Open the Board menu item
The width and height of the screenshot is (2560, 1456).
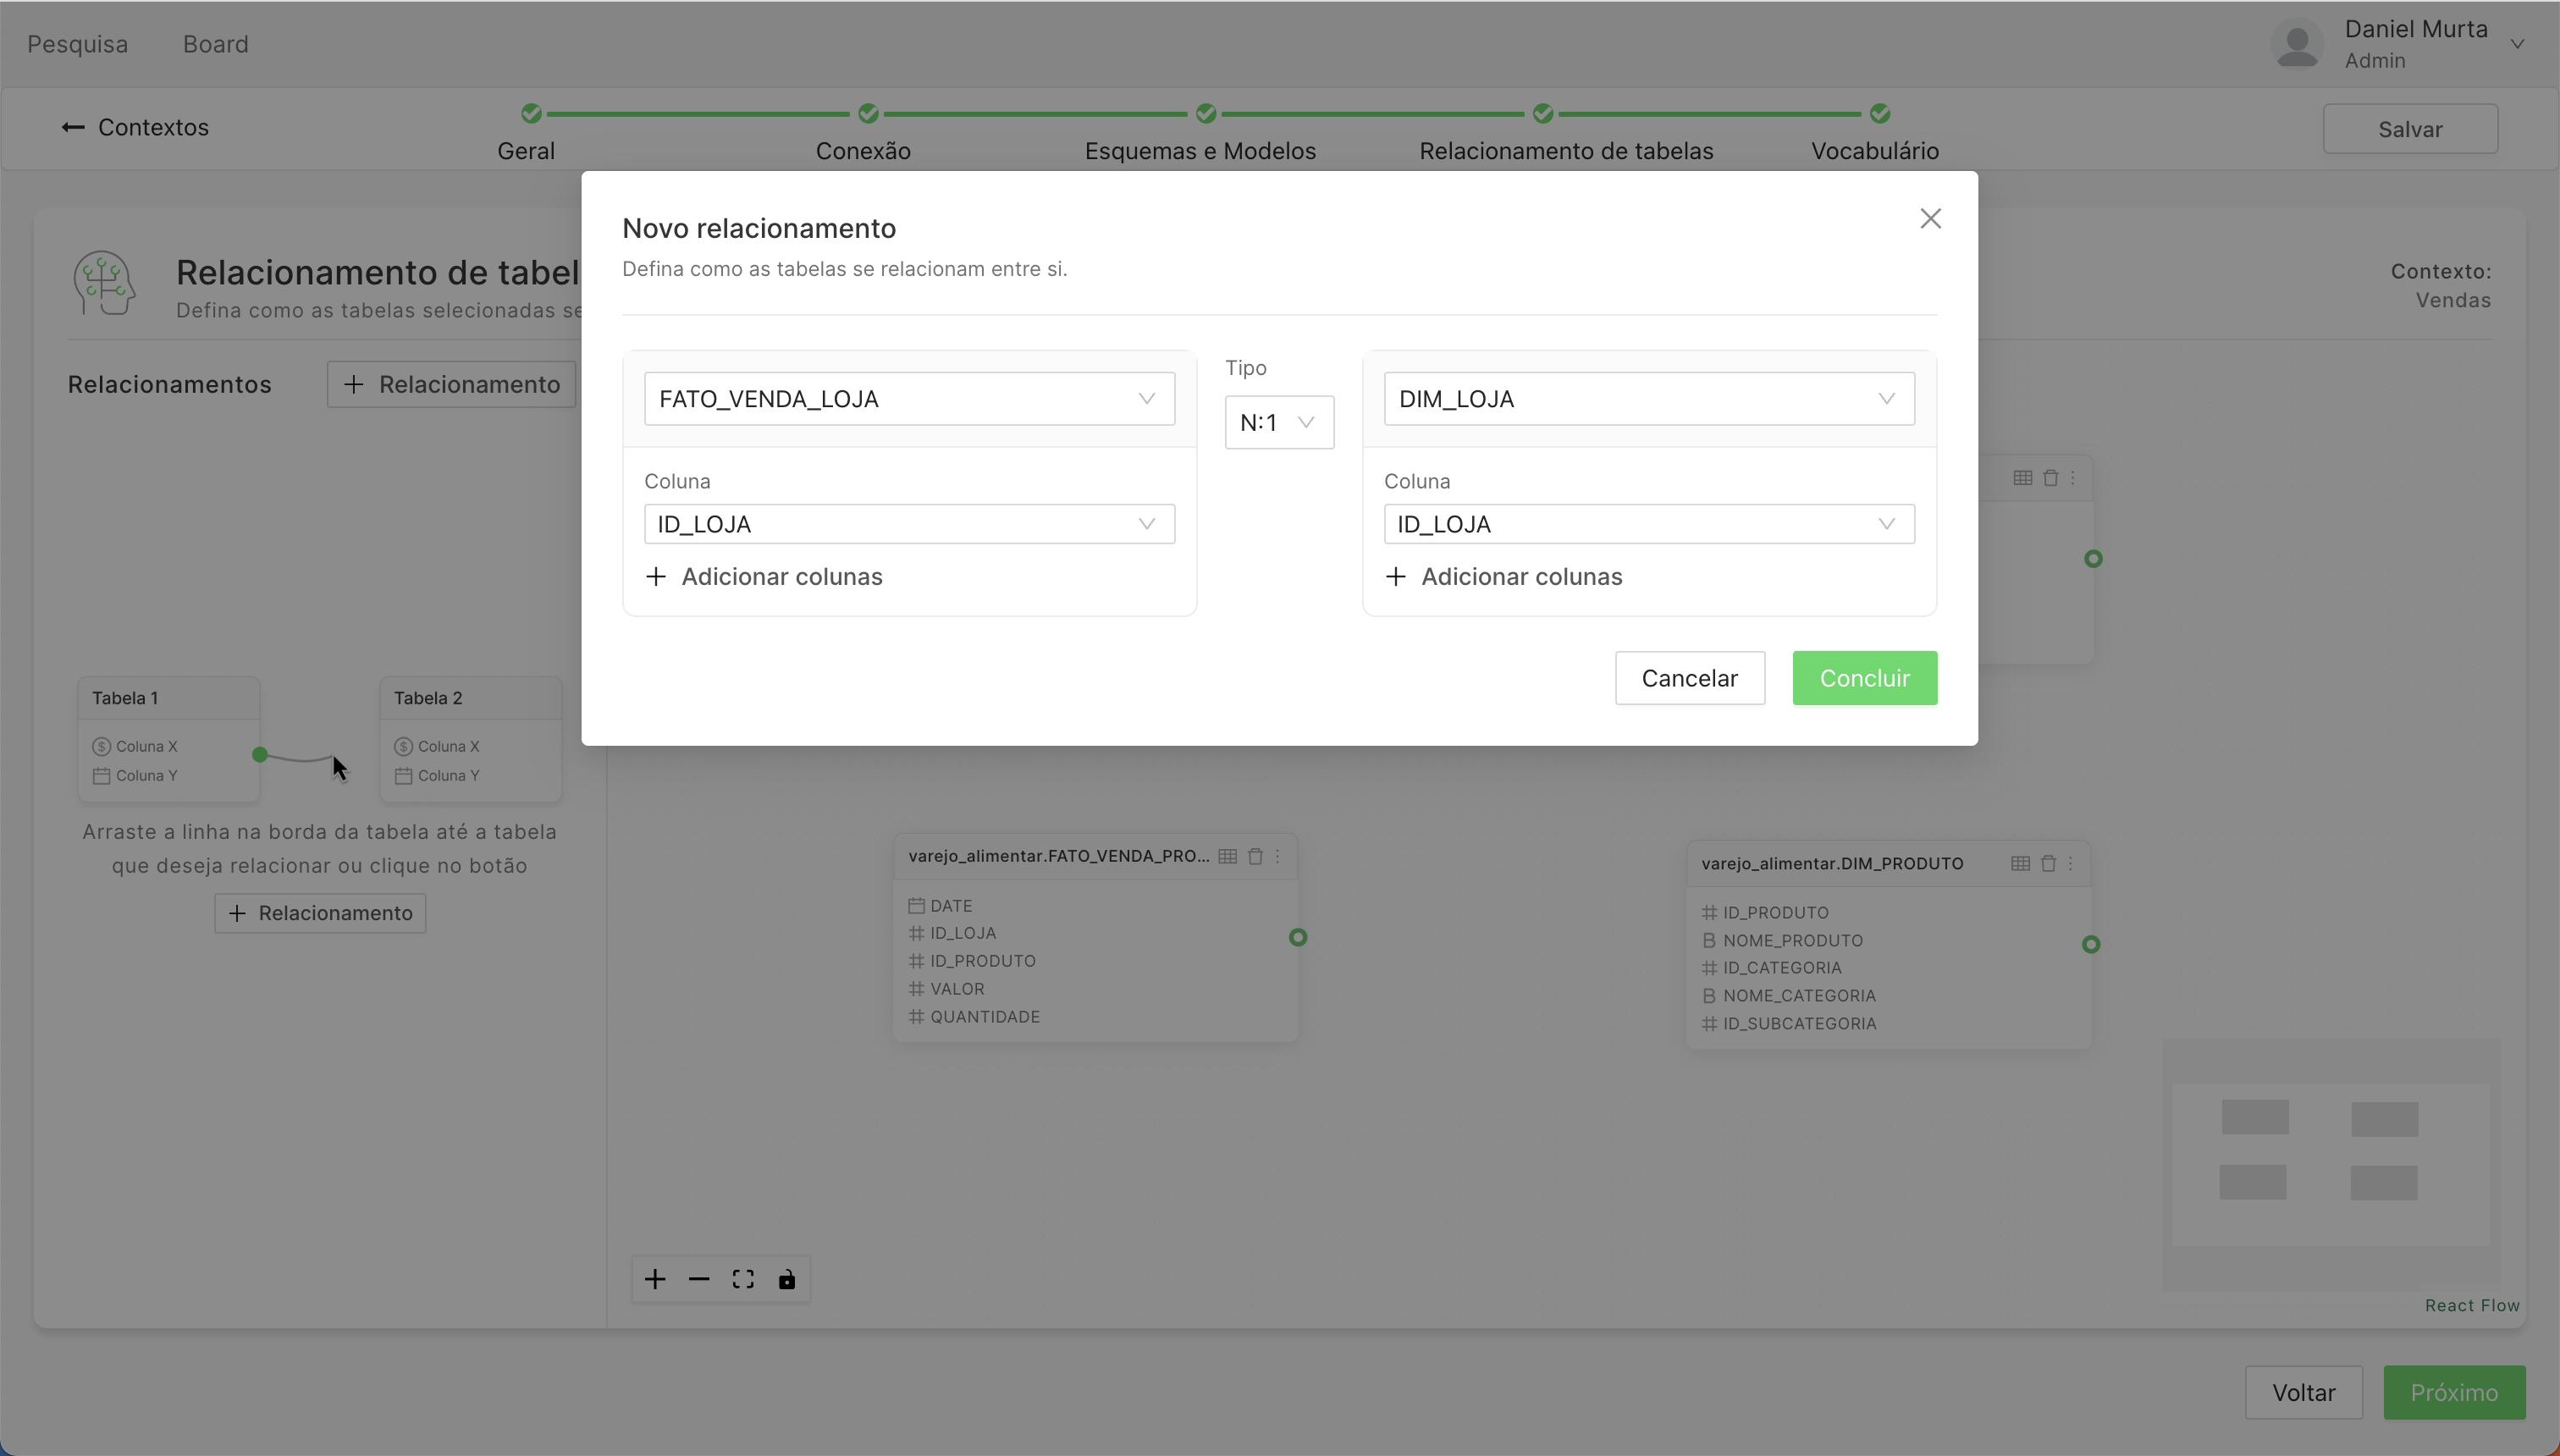click(x=215, y=44)
